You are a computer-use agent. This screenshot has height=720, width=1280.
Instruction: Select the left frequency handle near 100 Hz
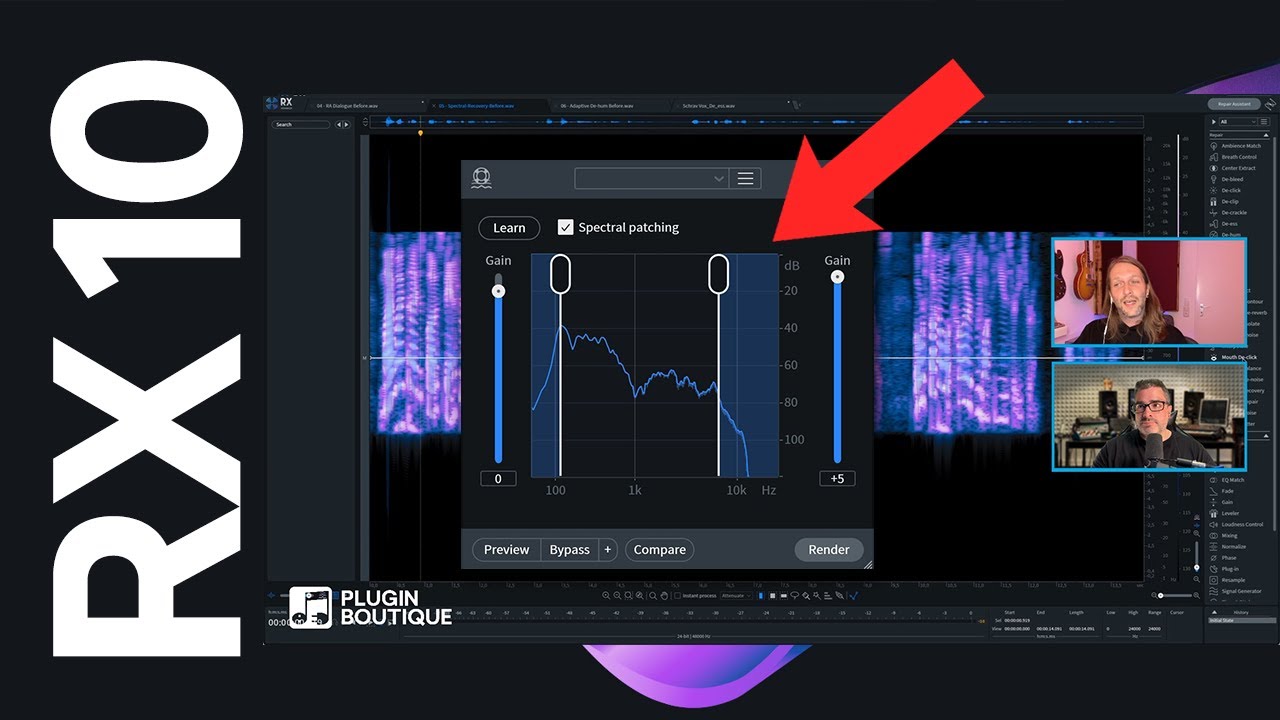click(560, 273)
